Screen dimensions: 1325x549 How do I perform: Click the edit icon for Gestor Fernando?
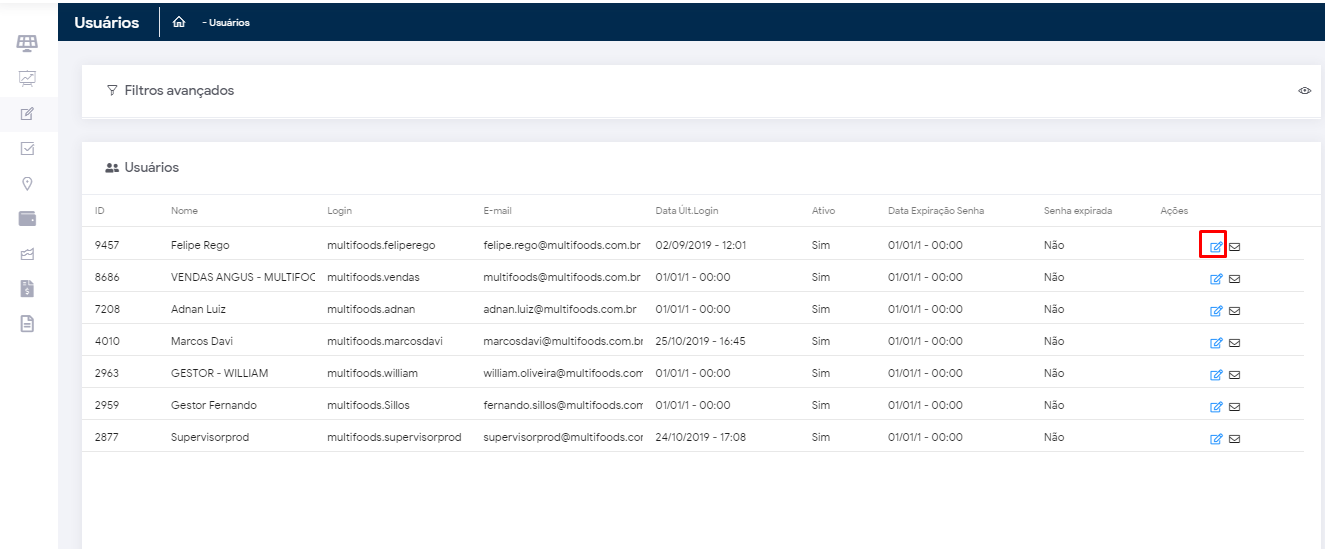[x=1216, y=407]
